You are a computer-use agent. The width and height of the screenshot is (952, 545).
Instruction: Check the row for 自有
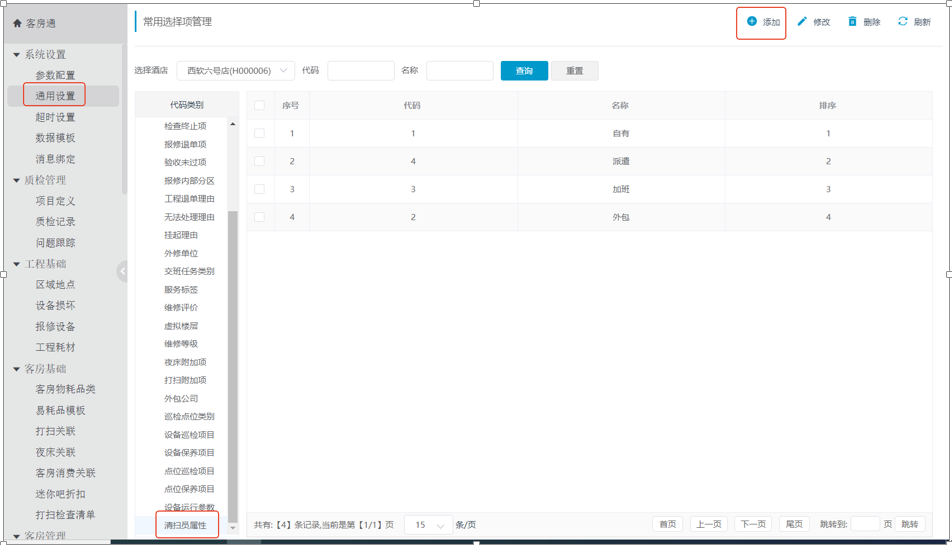pos(260,133)
